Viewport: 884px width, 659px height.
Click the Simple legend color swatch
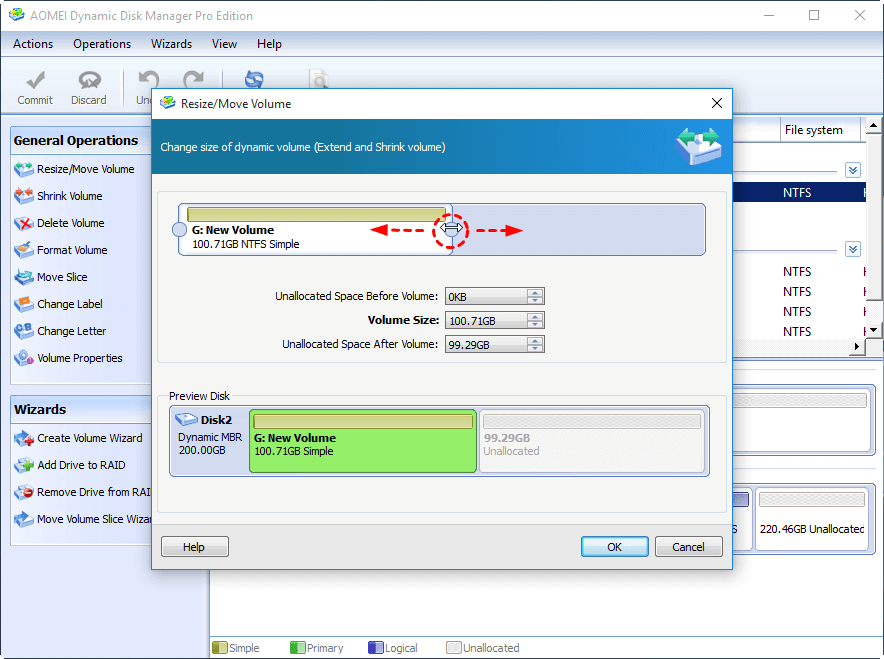click(x=220, y=647)
